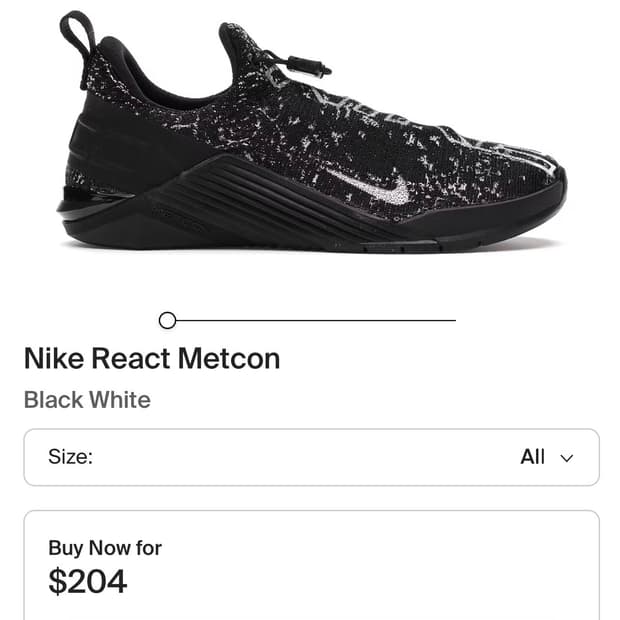Click the 'Black White' colorway text
Viewport: 620px width, 620px height.
click(87, 400)
